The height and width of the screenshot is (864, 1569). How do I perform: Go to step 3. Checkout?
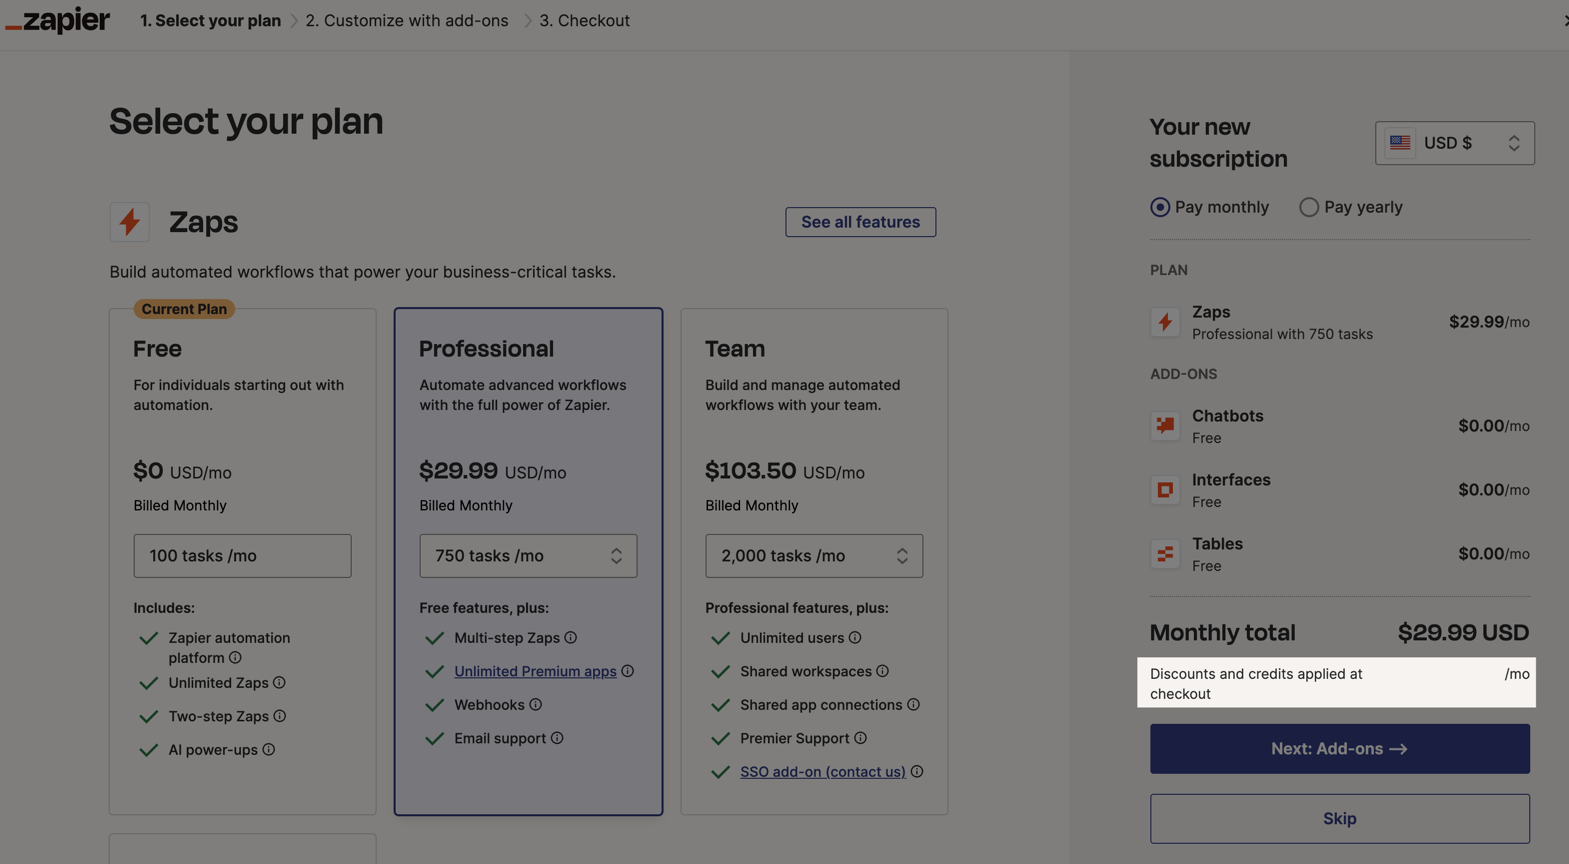click(585, 21)
